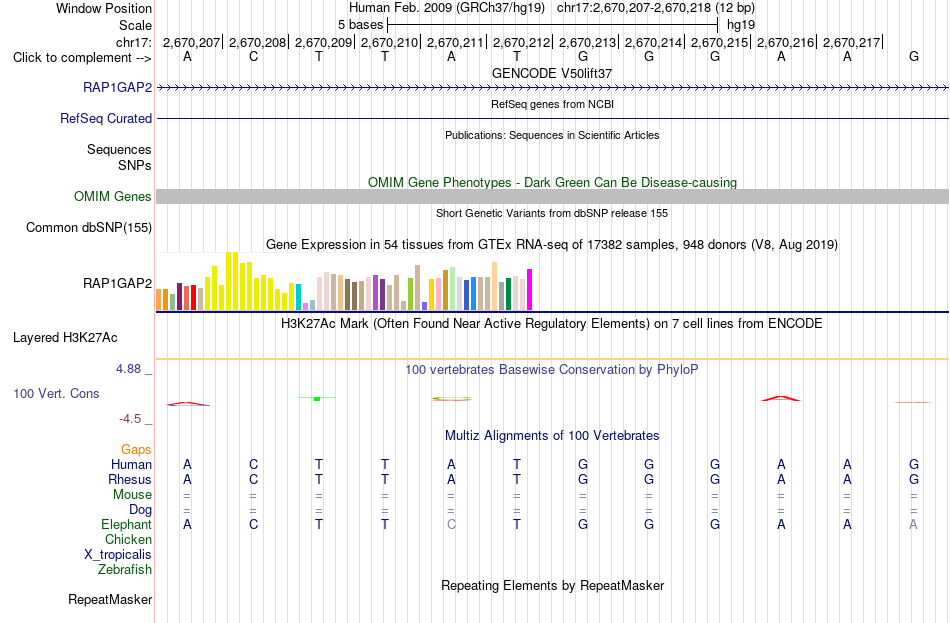Click the 5 bases scale bar

pyautogui.click(x=553, y=25)
